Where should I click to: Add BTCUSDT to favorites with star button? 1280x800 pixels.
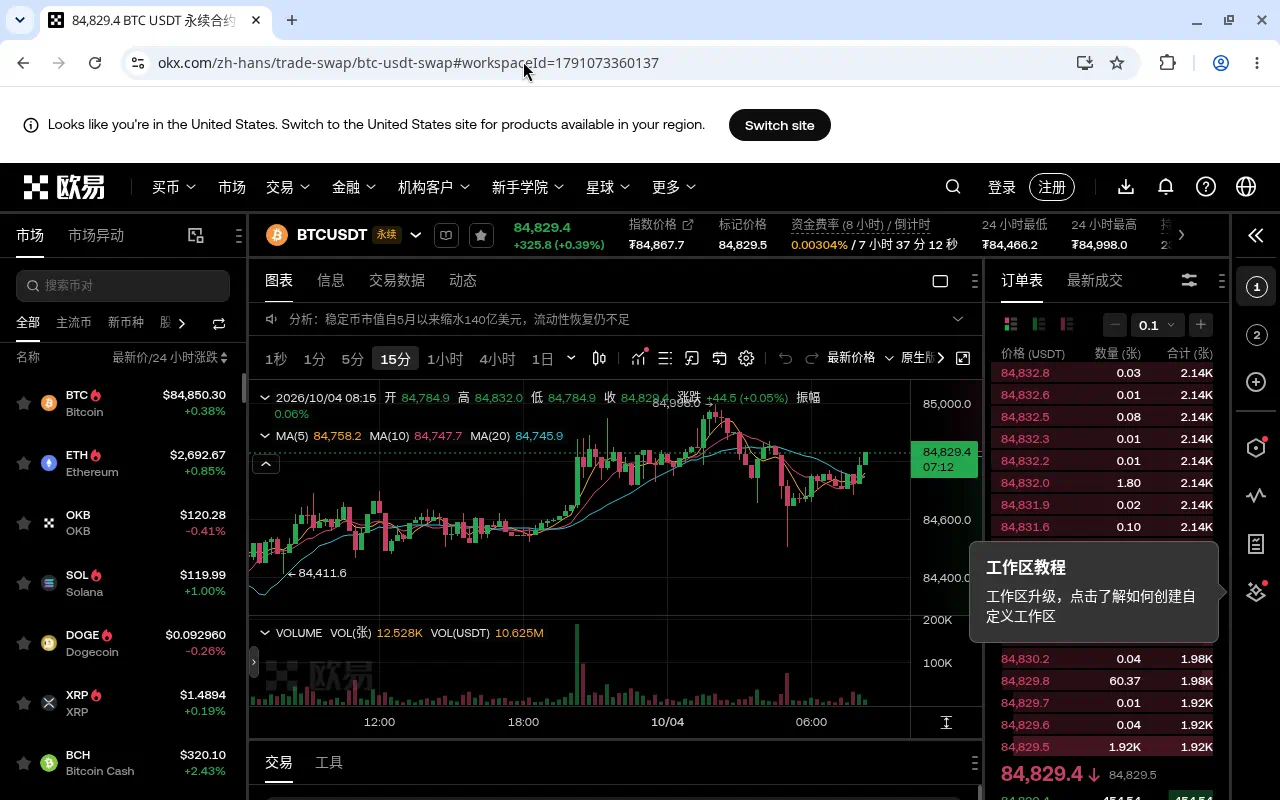click(x=481, y=235)
